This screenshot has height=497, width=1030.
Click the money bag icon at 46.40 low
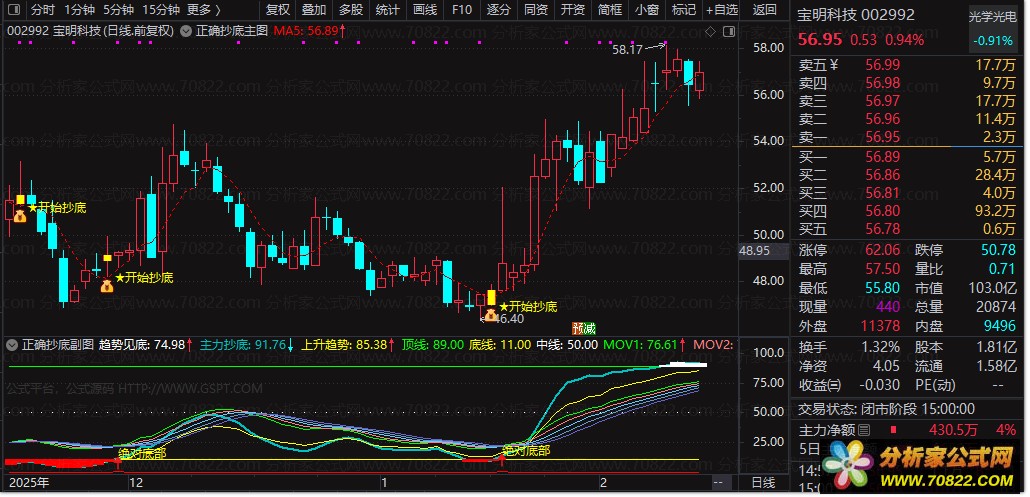pos(489,313)
